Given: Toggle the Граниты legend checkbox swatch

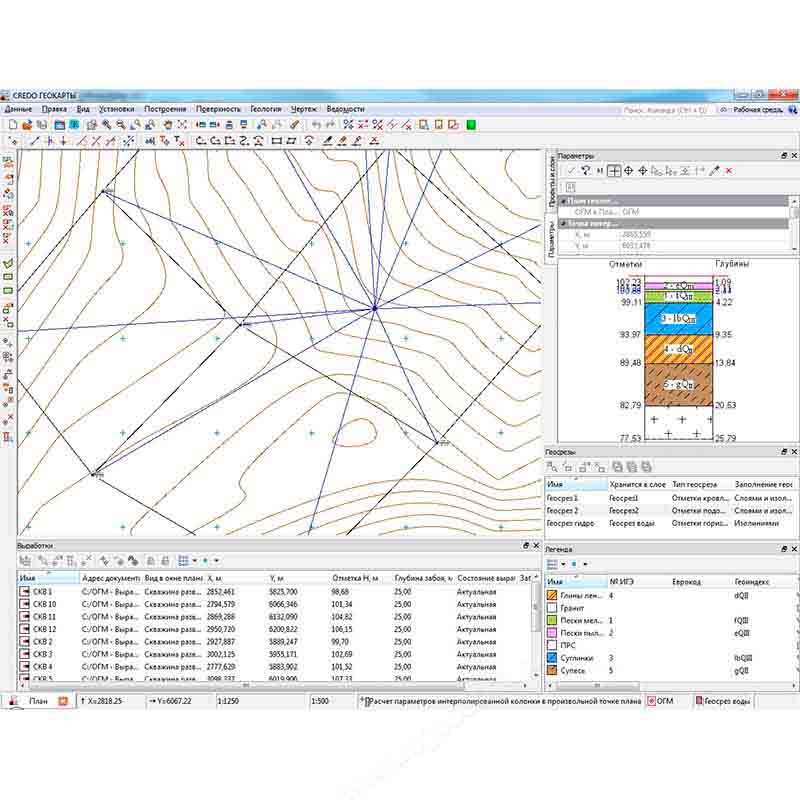Looking at the screenshot, I should (553, 607).
